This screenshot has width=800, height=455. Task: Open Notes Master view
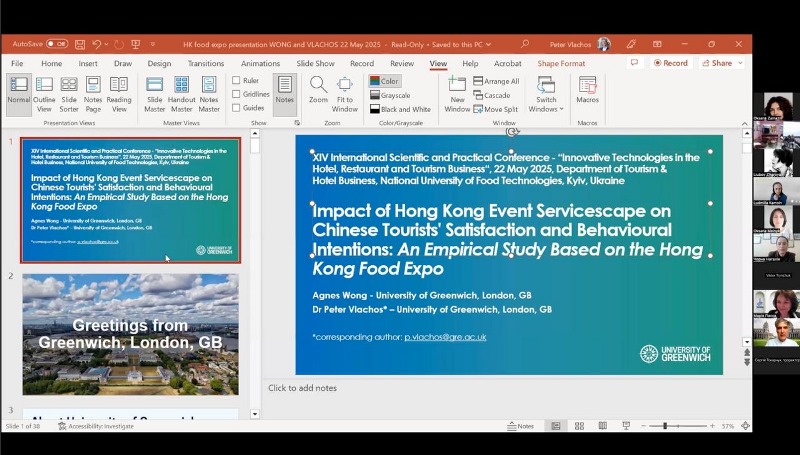(209, 95)
